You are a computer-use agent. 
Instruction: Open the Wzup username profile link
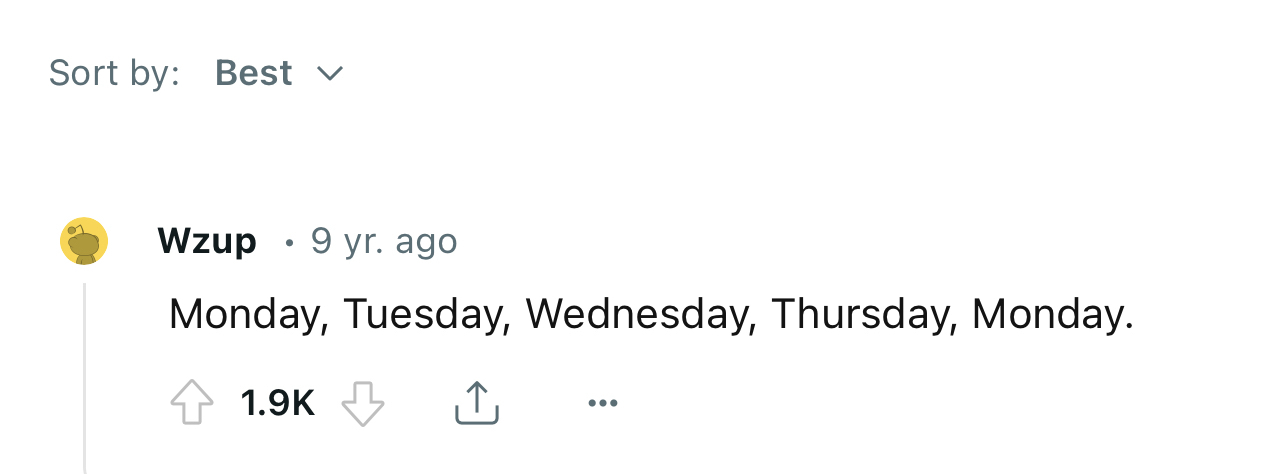207,241
